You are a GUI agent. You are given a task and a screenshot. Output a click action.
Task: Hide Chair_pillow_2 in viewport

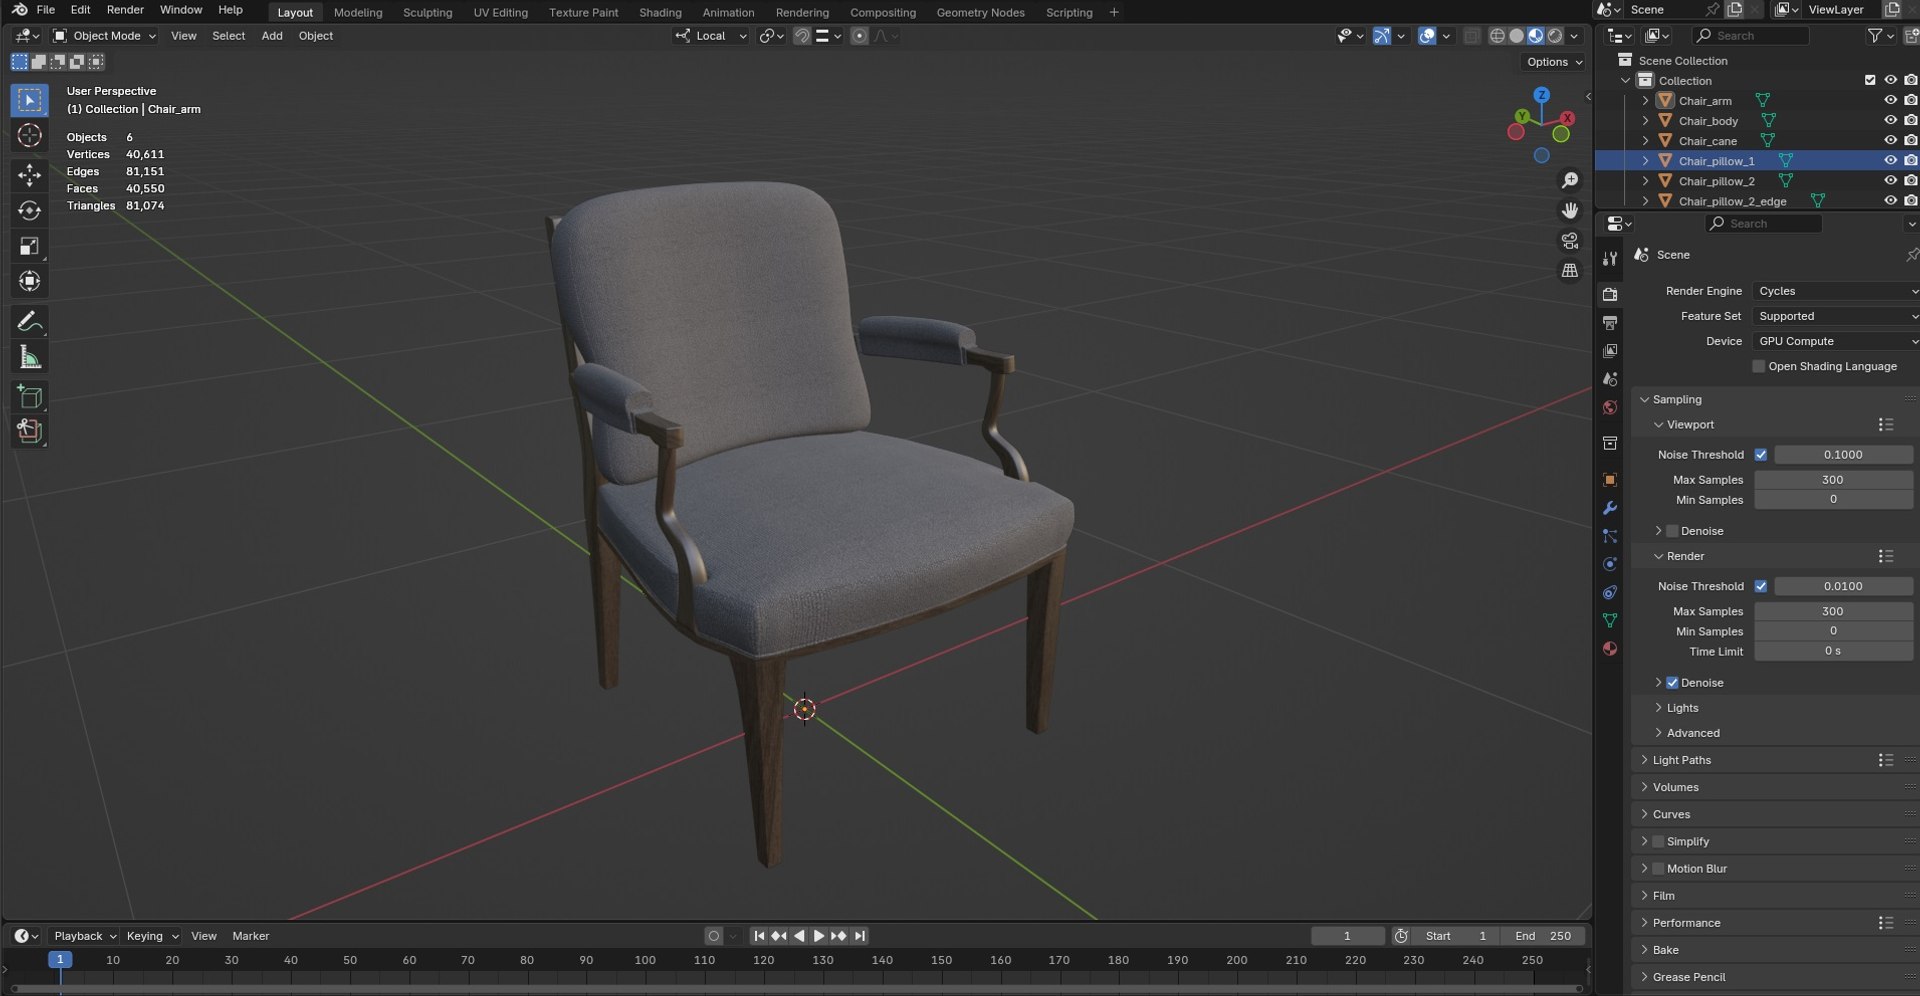(x=1890, y=181)
